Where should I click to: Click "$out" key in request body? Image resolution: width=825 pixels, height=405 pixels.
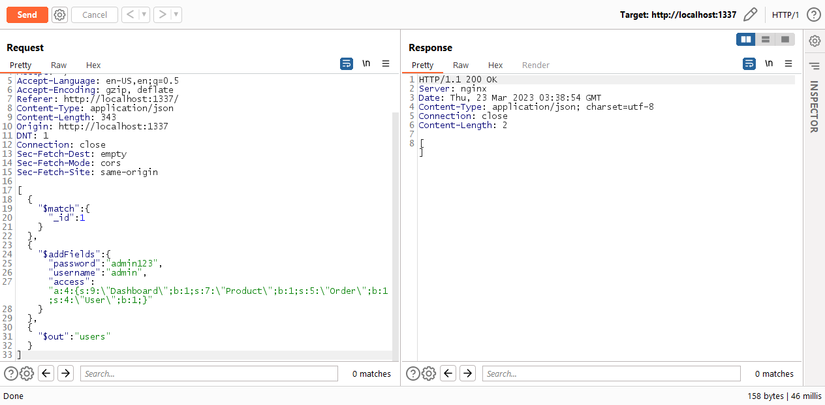click(x=54, y=336)
